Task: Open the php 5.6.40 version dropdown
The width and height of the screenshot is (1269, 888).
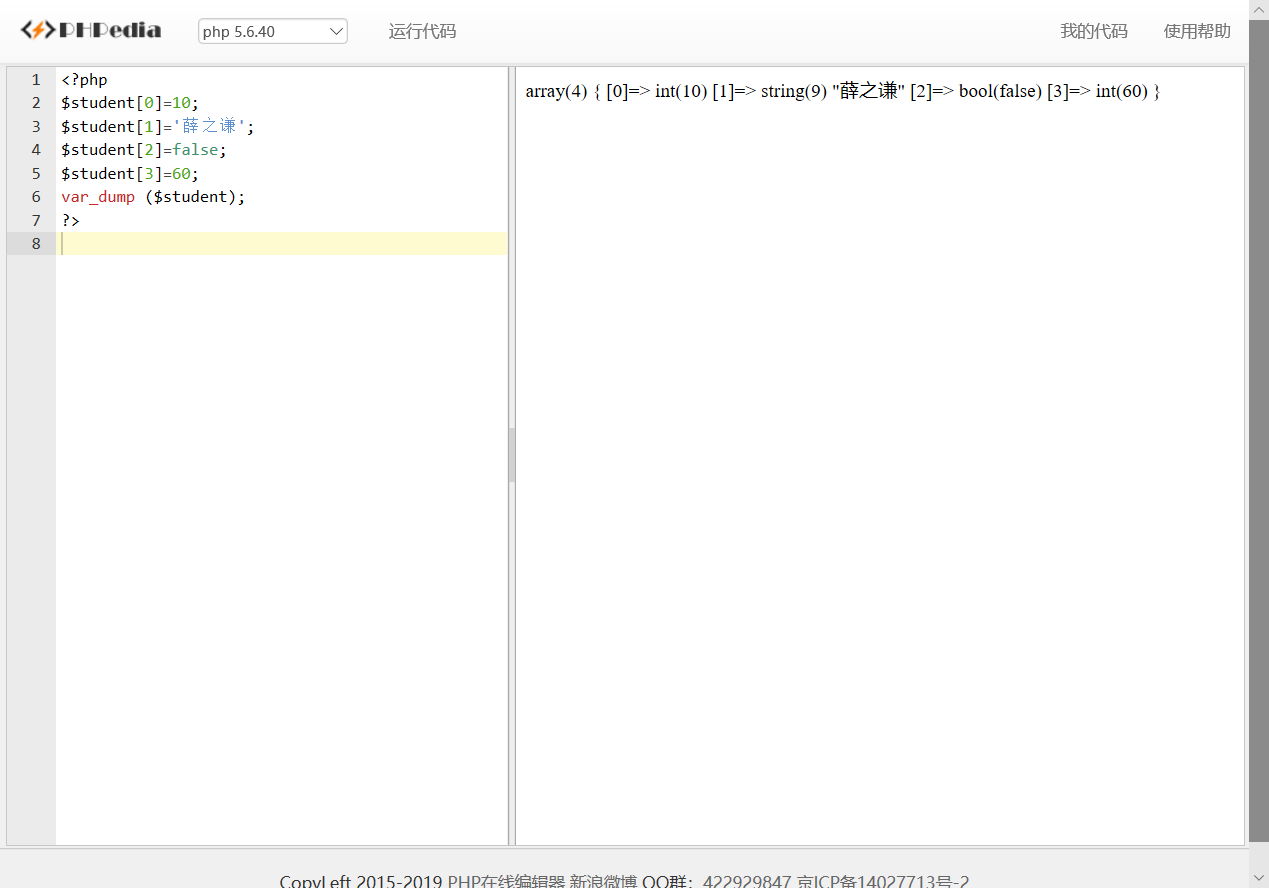Action: [x=273, y=31]
